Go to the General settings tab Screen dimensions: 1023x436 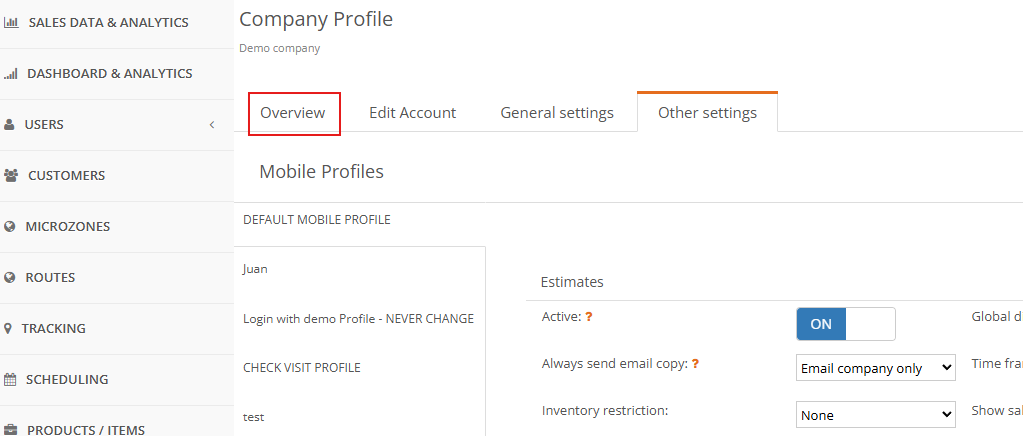[557, 113]
